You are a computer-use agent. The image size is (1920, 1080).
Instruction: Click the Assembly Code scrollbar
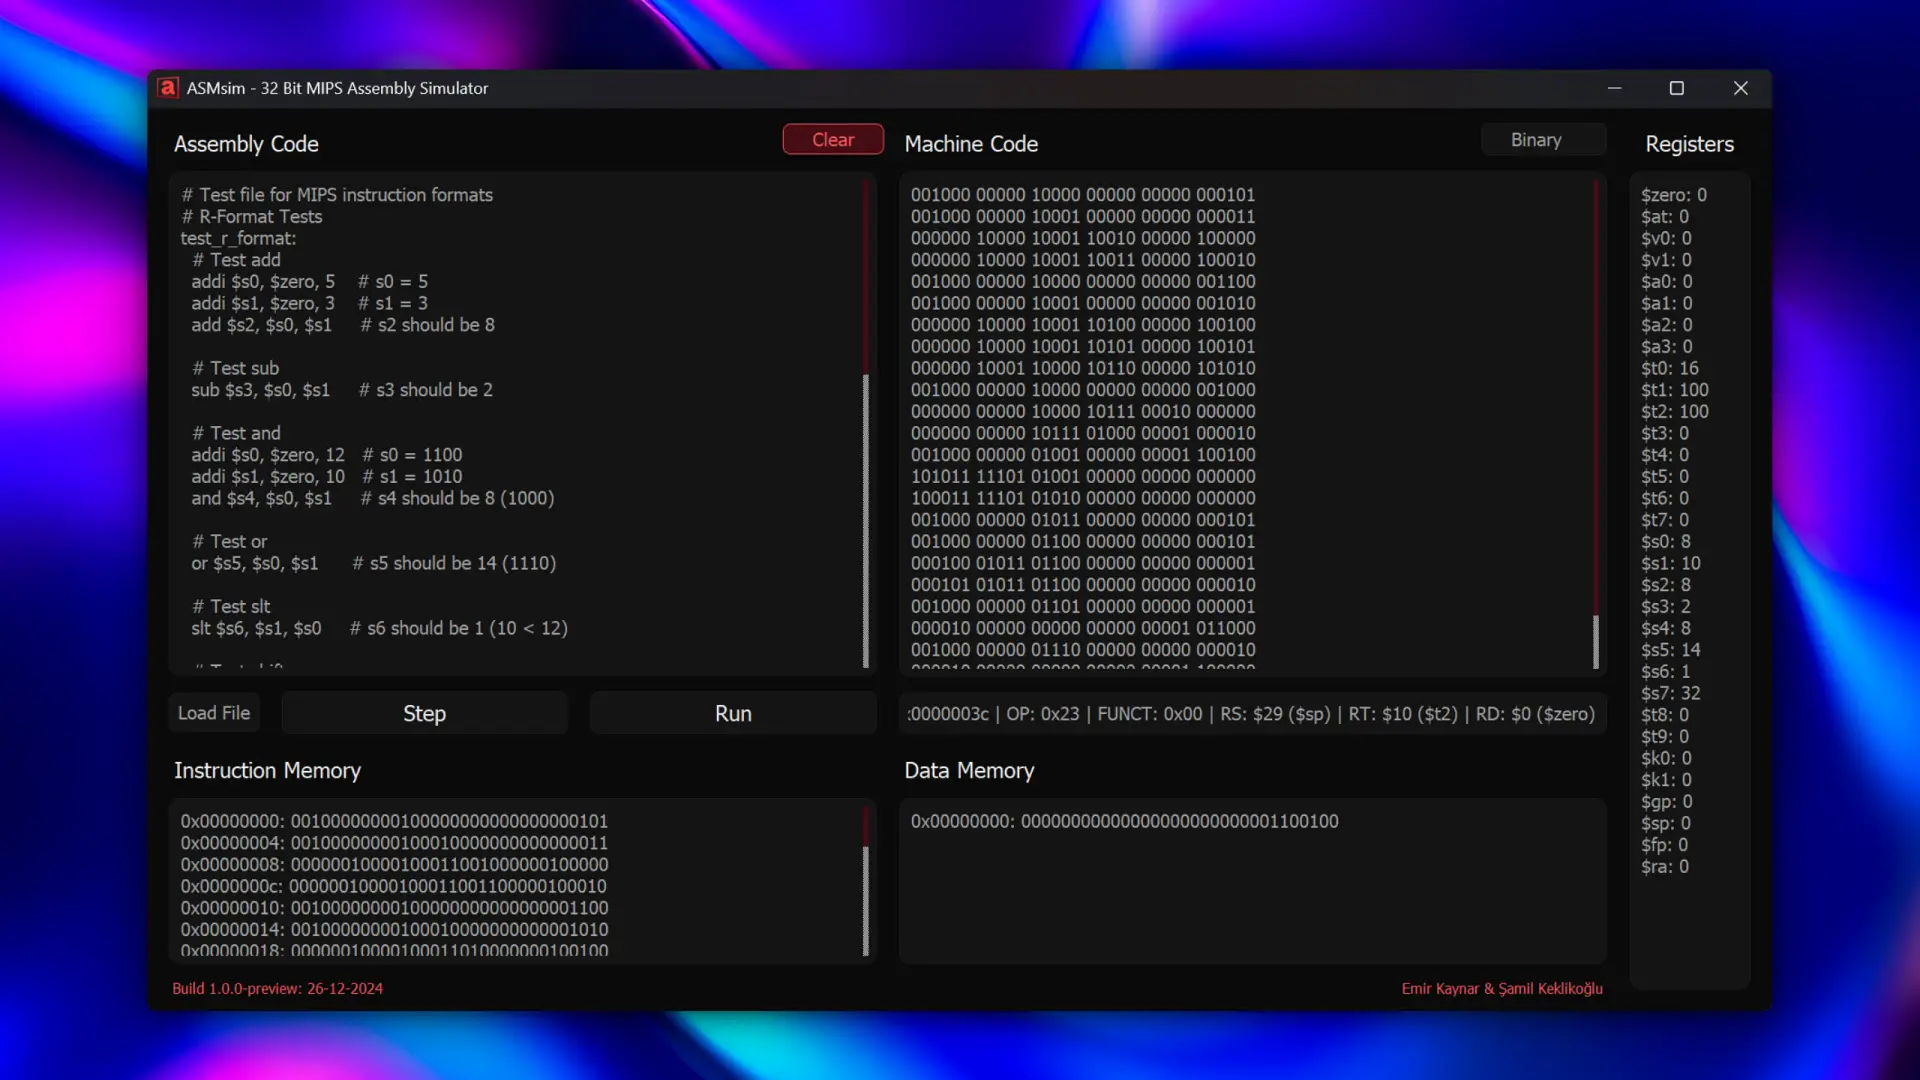(x=866, y=520)
